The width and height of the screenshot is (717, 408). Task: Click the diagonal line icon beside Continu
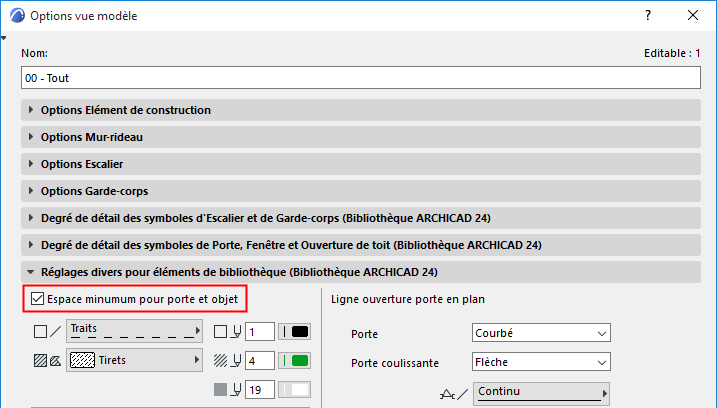point(463,394)
